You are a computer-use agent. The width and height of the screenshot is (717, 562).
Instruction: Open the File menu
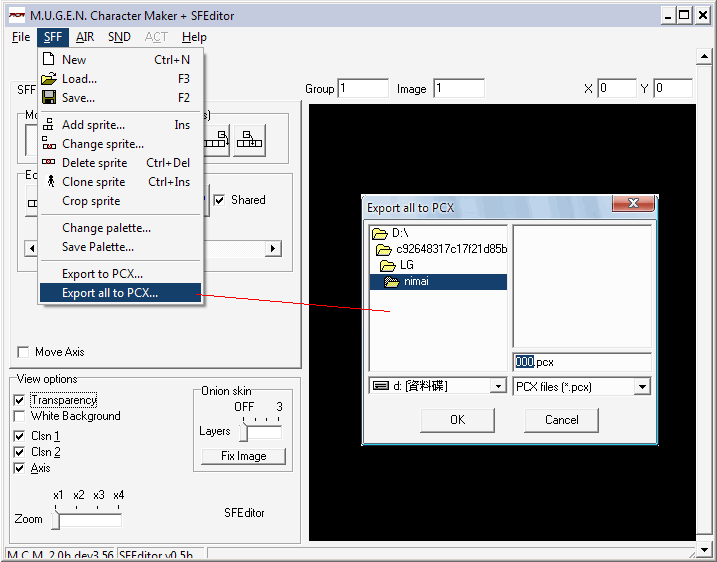point(21,37)
